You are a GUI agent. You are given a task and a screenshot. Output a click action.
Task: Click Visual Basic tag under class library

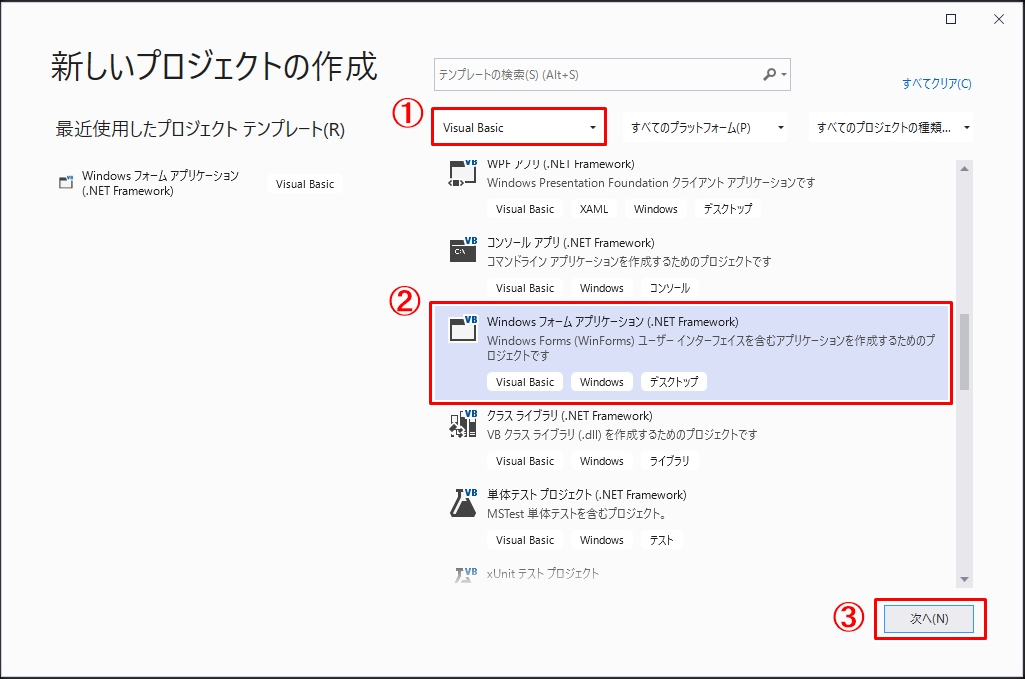point(524,461)
